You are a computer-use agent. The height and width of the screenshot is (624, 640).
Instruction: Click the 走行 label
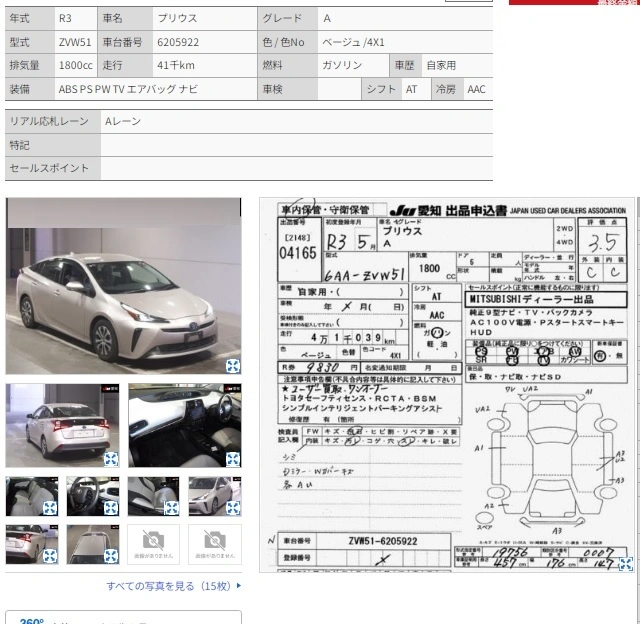click(x=113, y=65)
